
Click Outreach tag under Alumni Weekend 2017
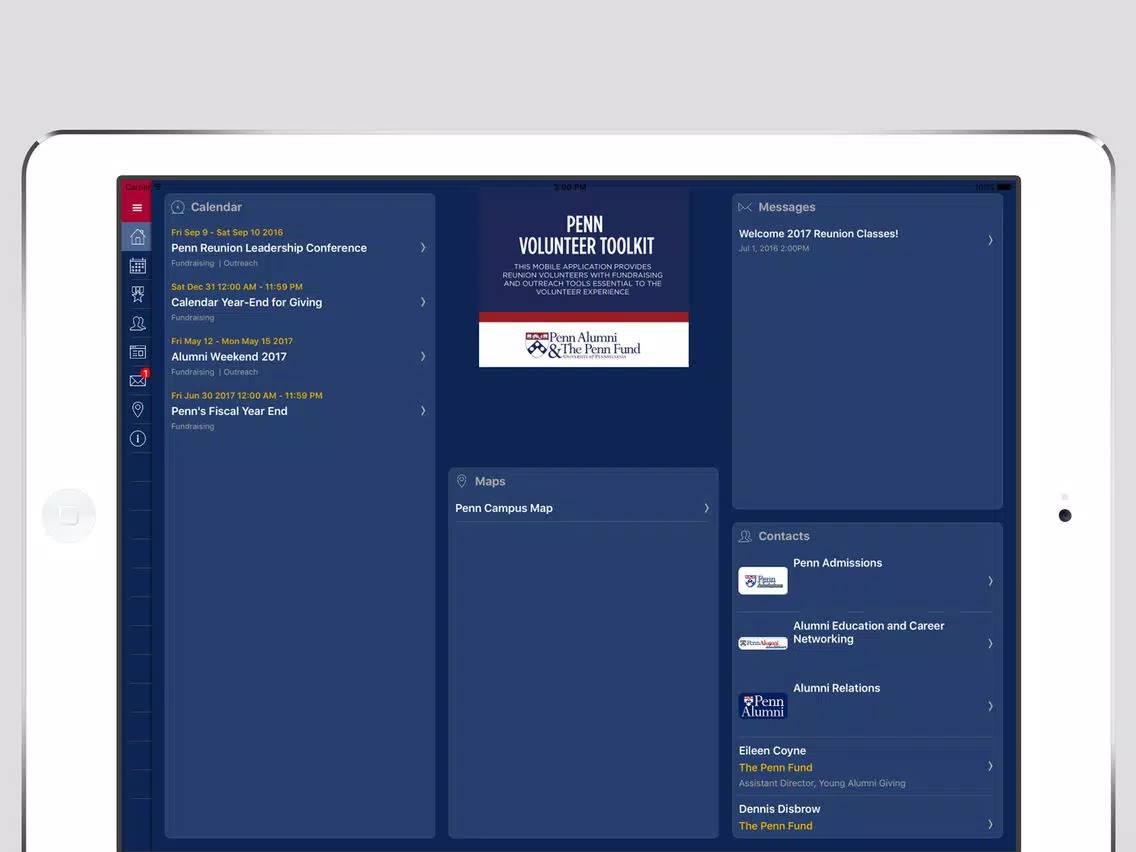241,372
